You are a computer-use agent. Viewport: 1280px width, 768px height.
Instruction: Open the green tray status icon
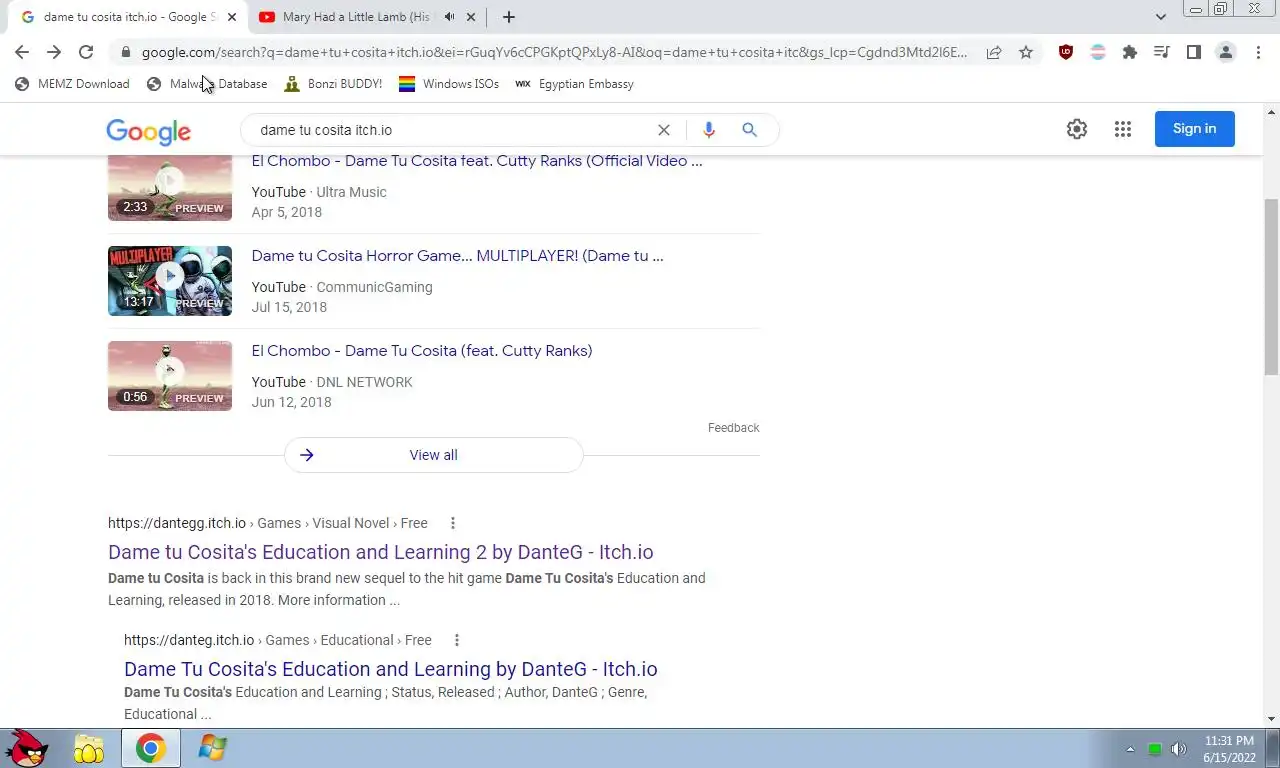coord(1155,749)
